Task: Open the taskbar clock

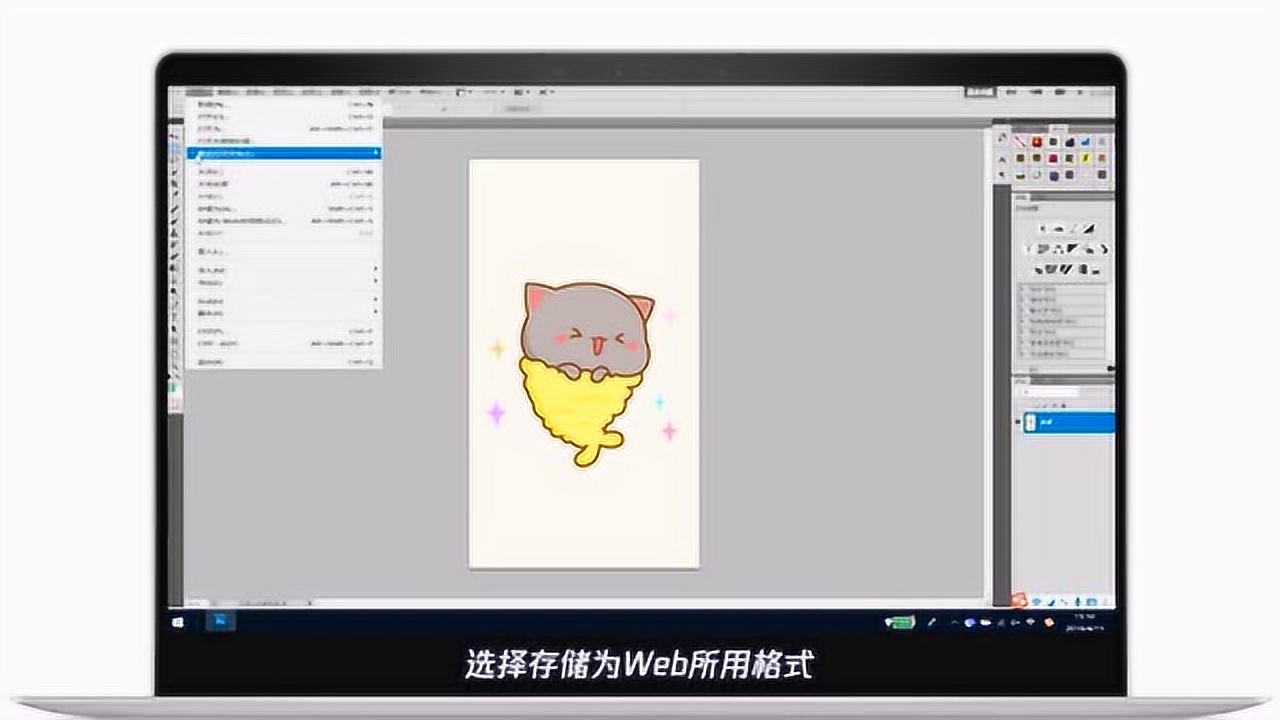Action: pos(1085,622)
